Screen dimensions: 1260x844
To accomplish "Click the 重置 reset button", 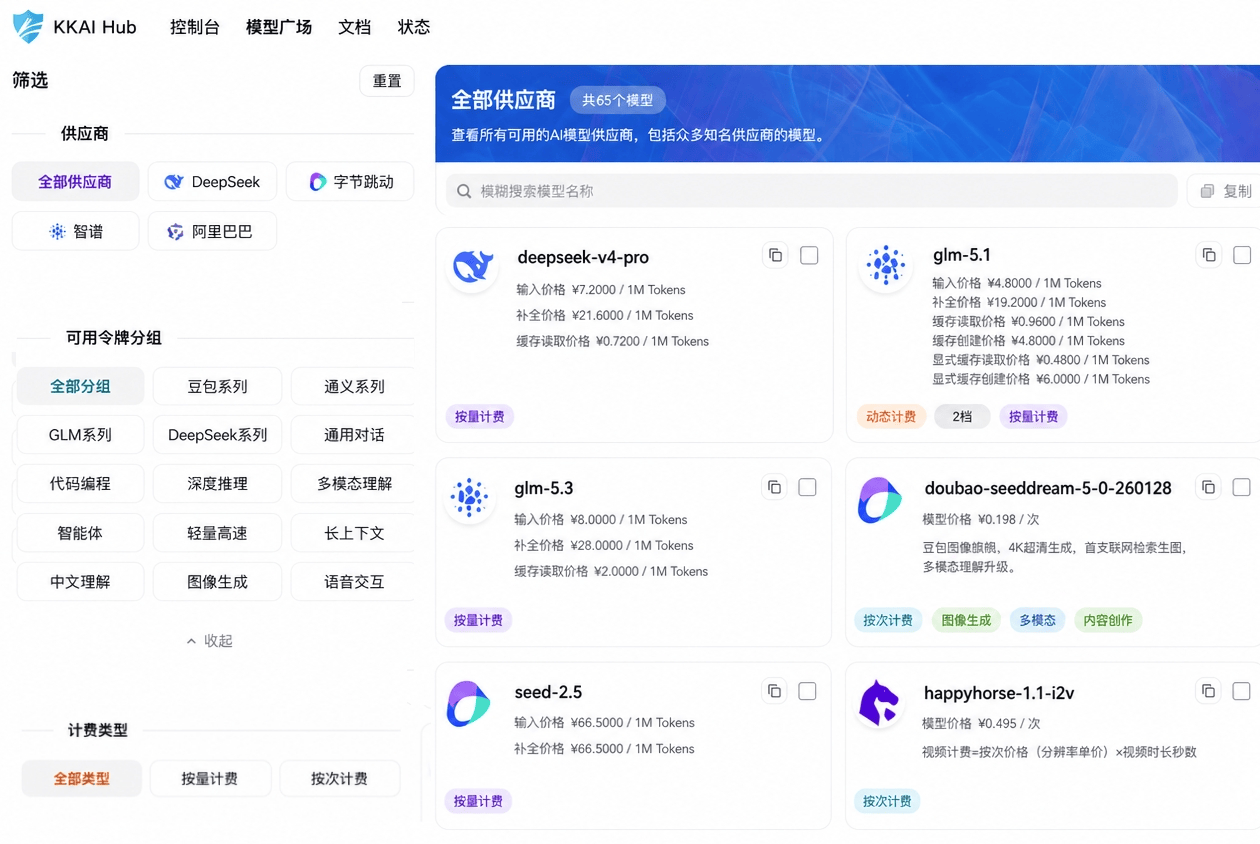I will coord(387,81).
